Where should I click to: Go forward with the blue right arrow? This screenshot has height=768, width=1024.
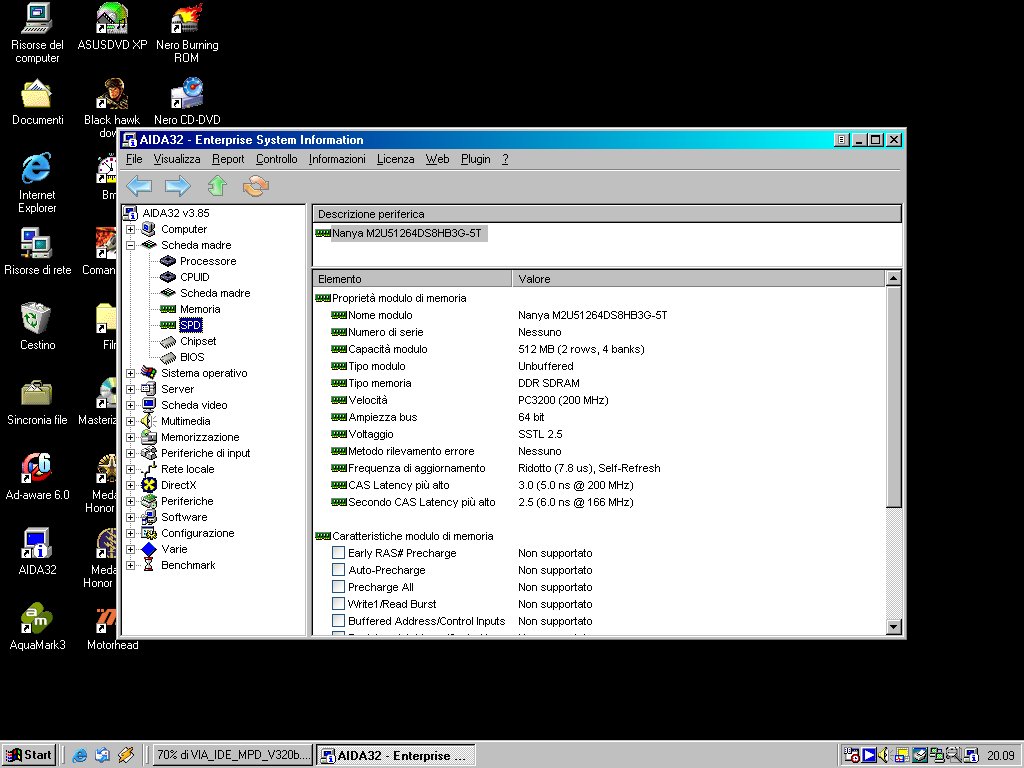coord(178,186)
